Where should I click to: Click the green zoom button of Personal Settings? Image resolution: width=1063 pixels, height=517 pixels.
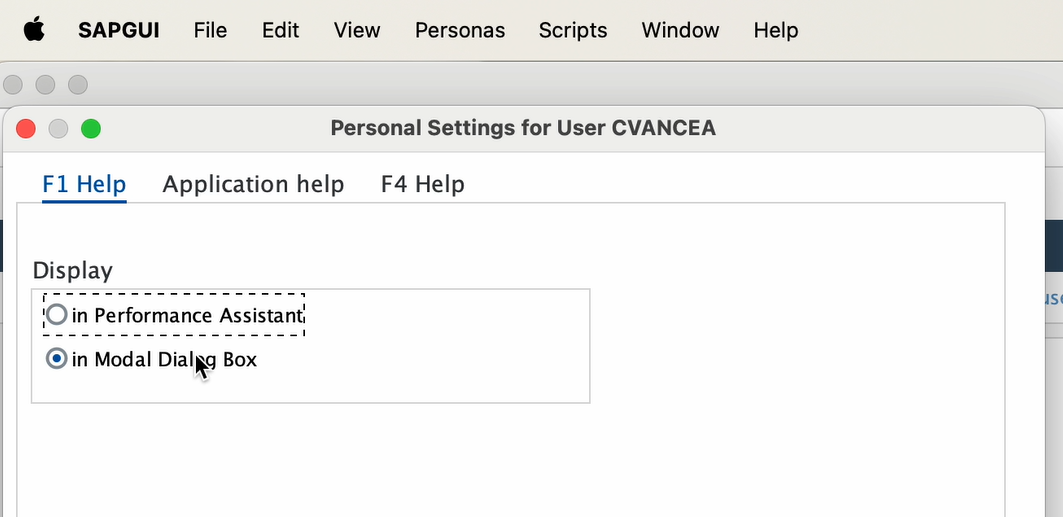pos(91,128)
